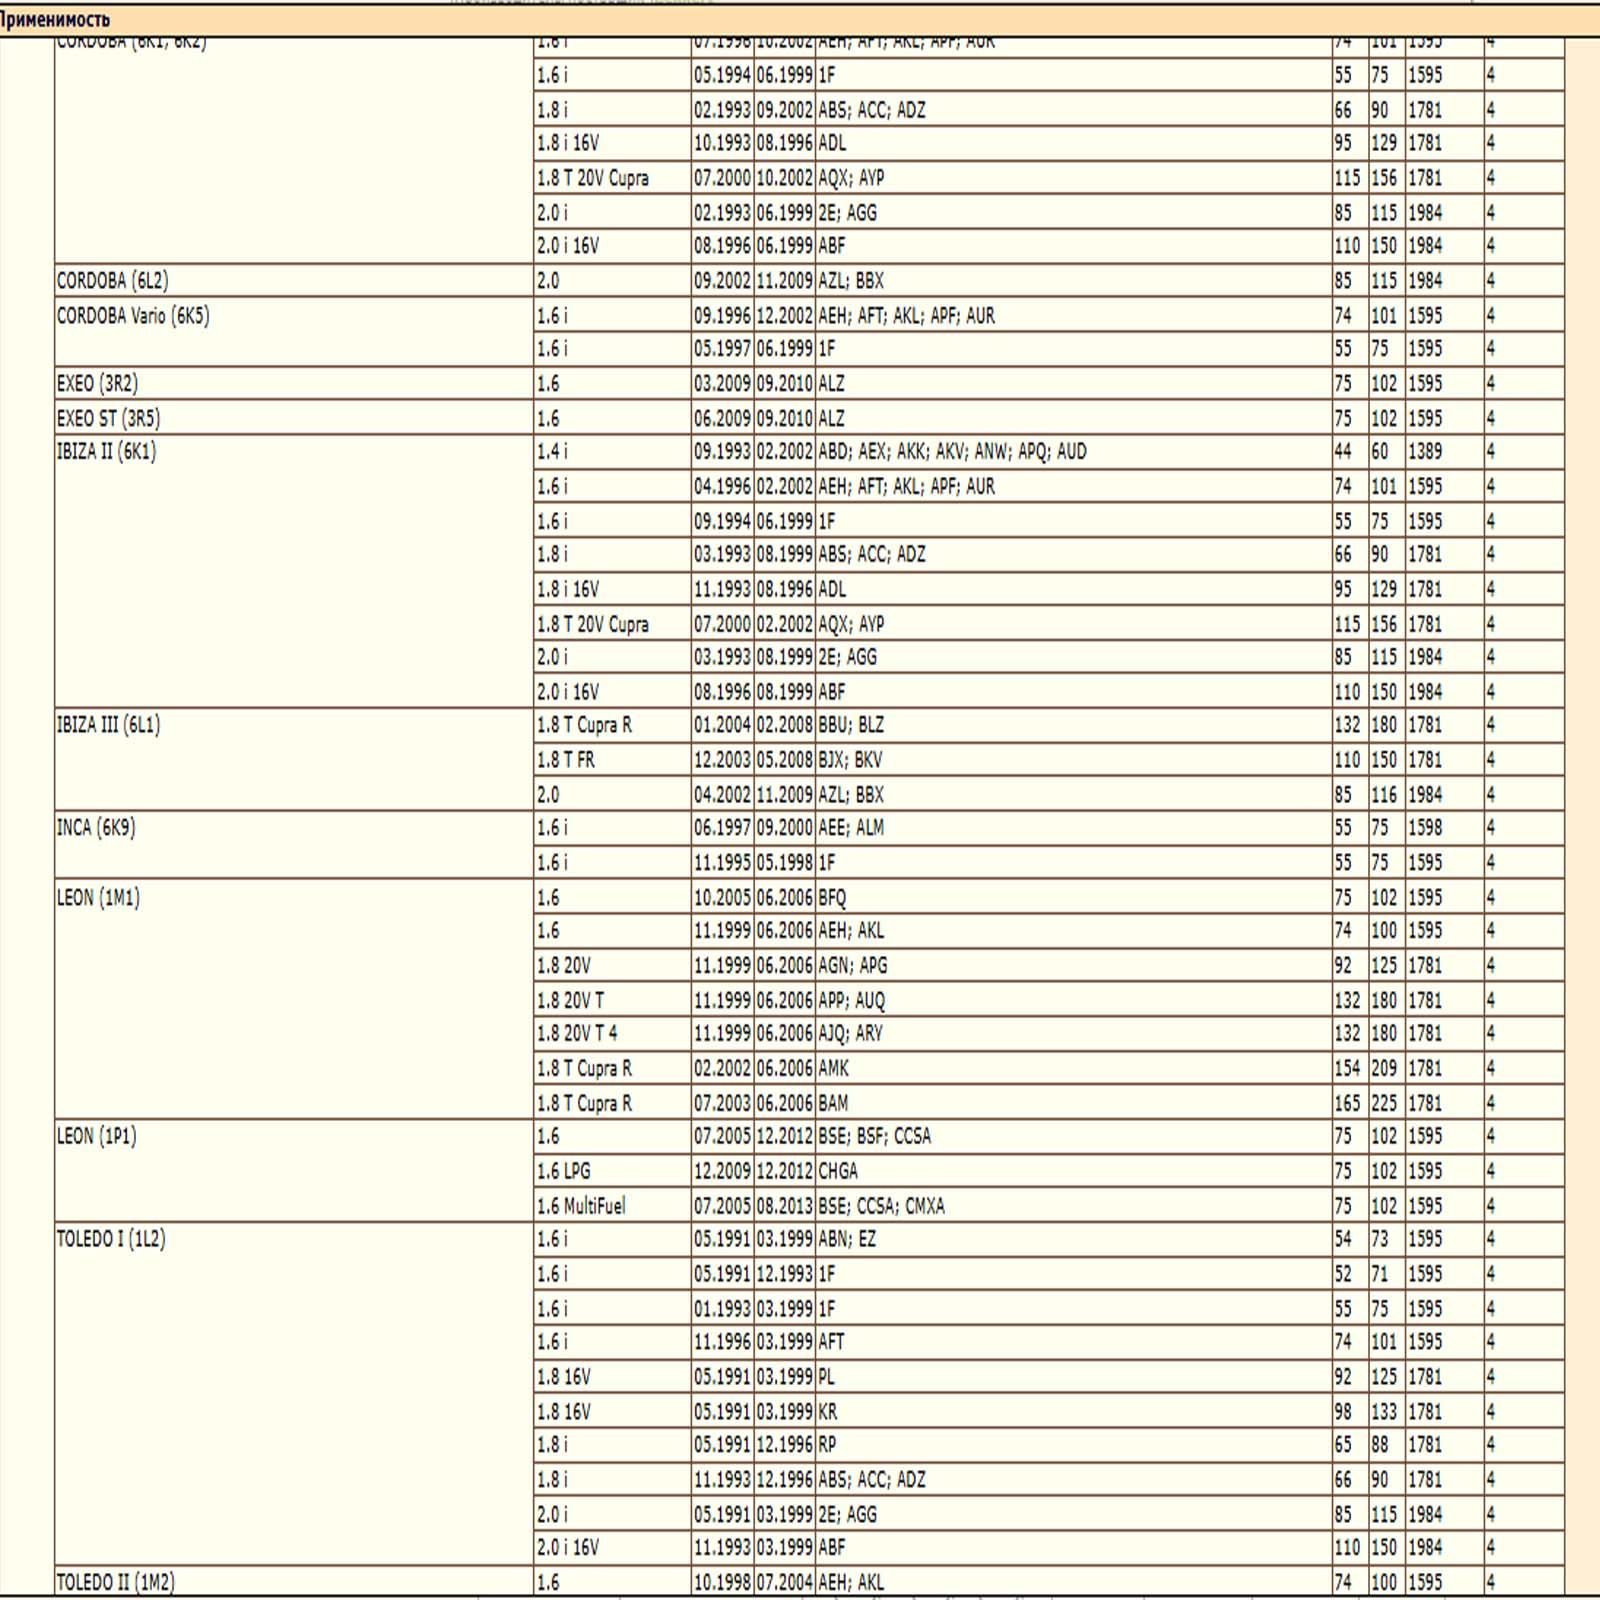Click the 1.8 T FR engine cell
Image resolution: width=1600 pixels, height=1600 pixels.
566,760
